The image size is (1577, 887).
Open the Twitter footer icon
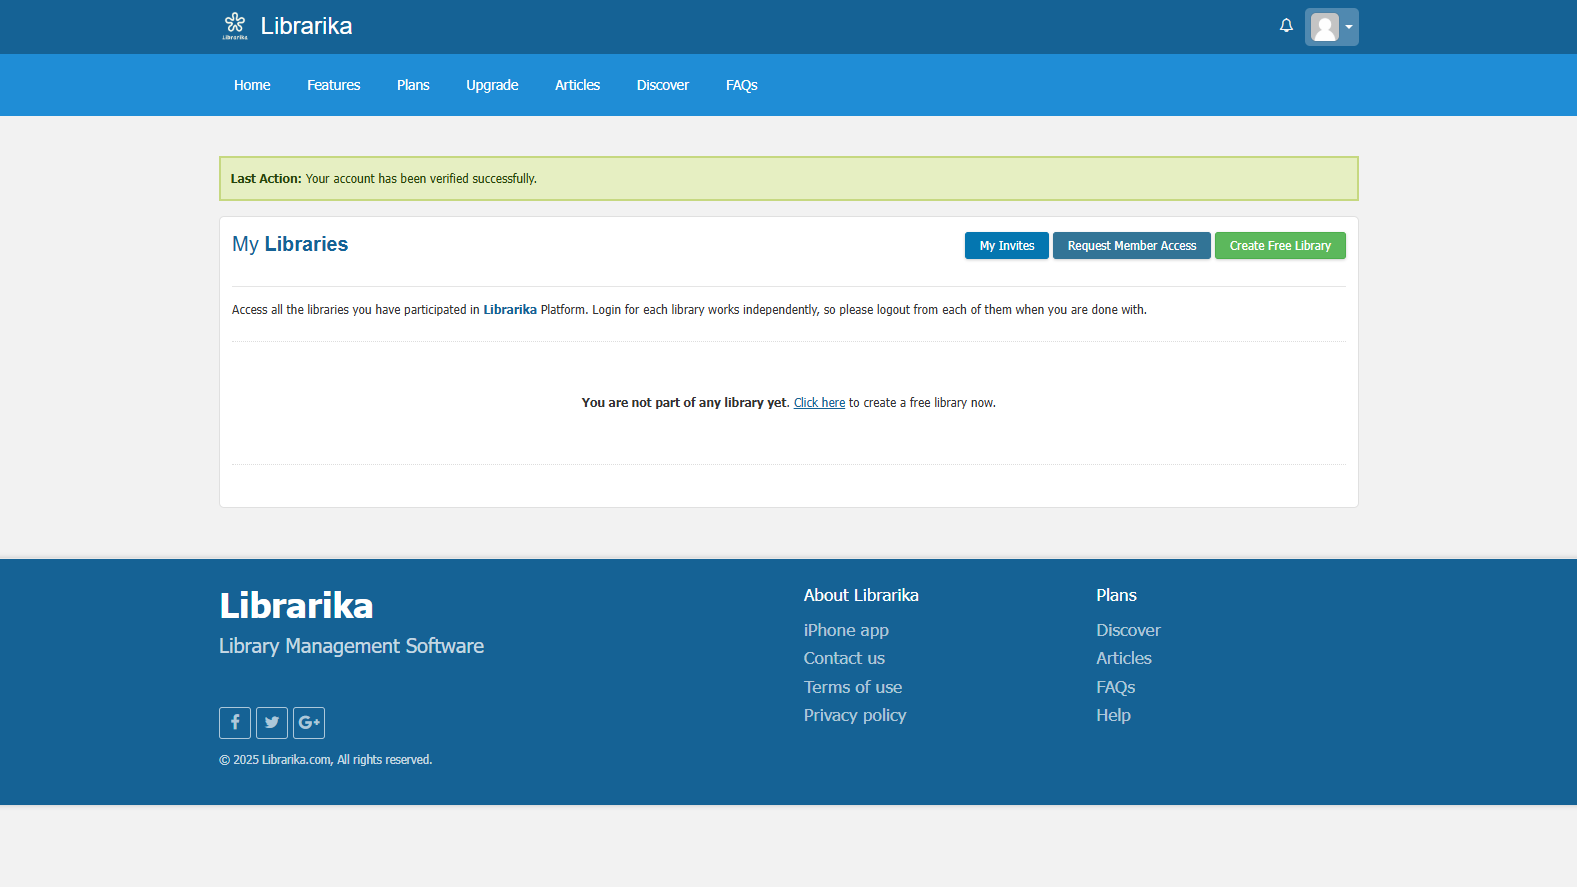(272, 722)
